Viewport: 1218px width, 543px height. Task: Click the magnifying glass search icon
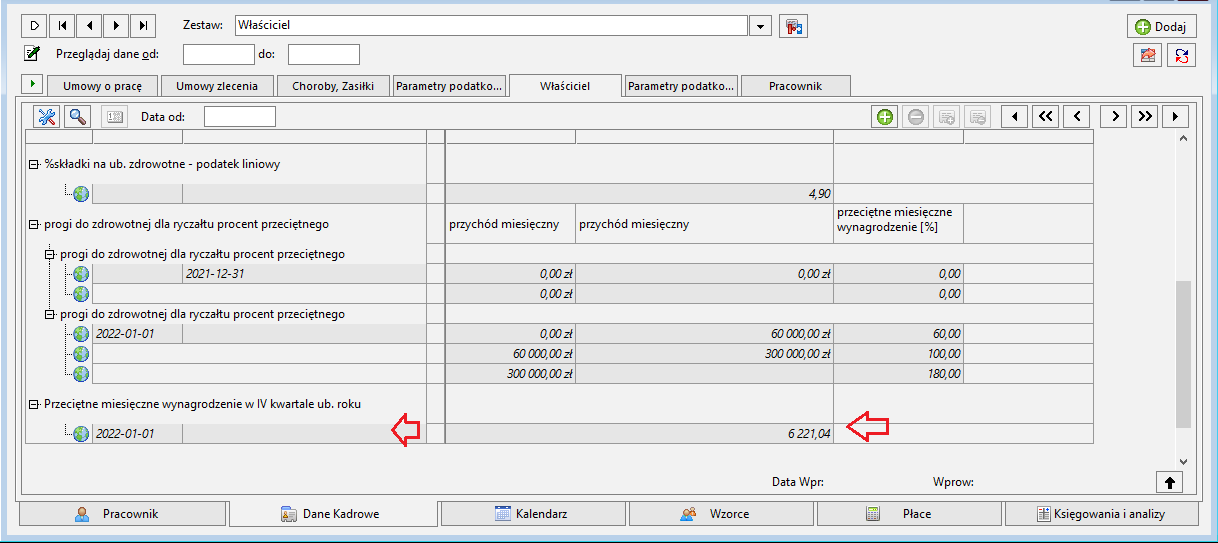pos(78,117)
